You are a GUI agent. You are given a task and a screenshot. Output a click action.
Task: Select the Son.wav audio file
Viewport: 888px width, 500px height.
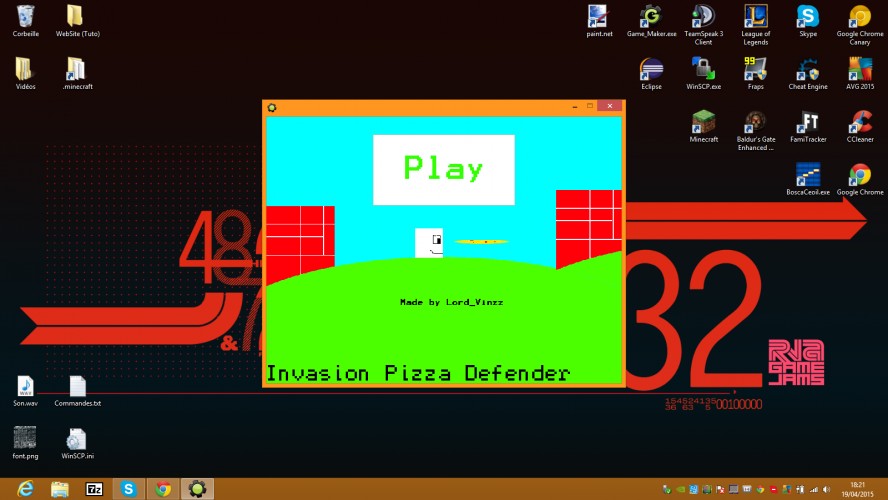(x=25, y=391)
